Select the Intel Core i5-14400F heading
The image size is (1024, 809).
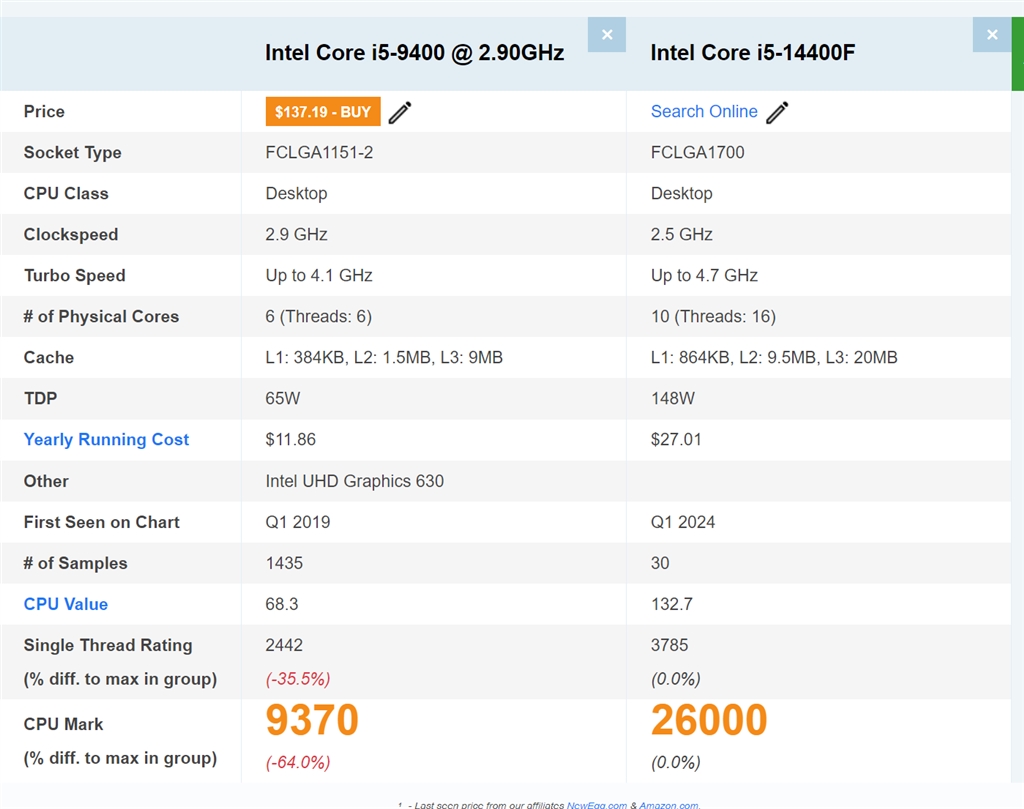753,53
